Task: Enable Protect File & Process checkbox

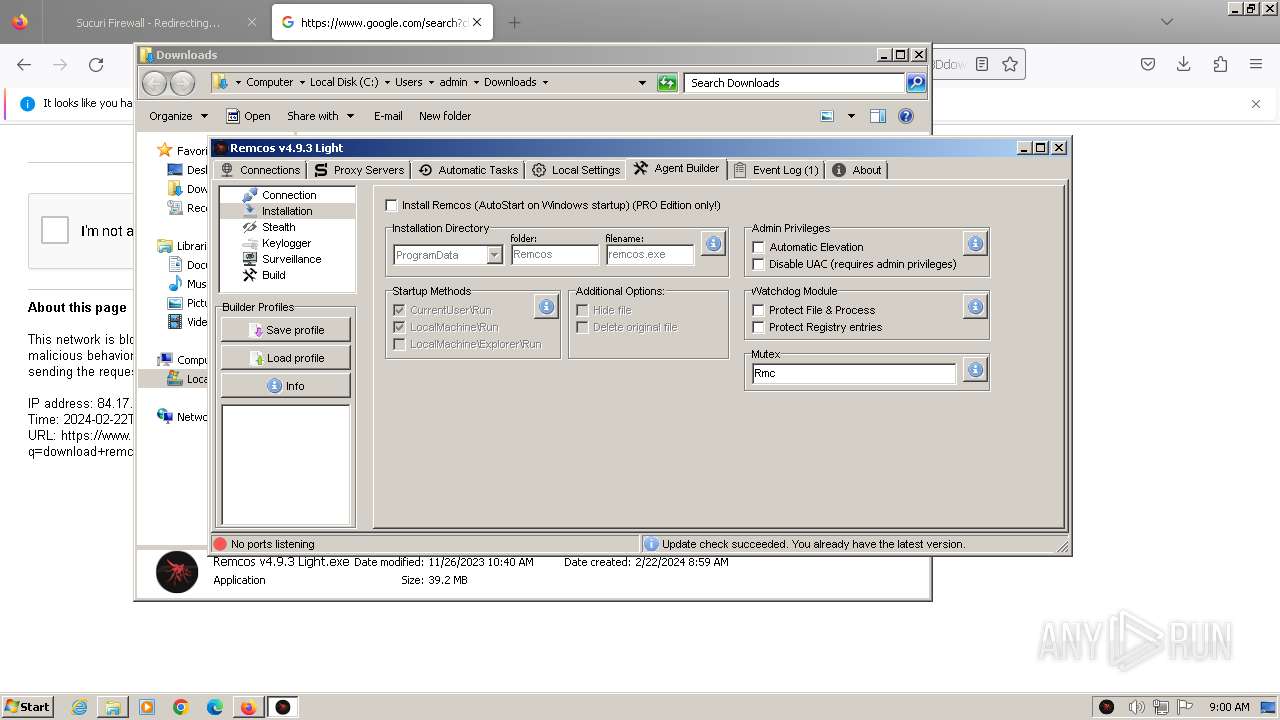Action: [758, 310]
